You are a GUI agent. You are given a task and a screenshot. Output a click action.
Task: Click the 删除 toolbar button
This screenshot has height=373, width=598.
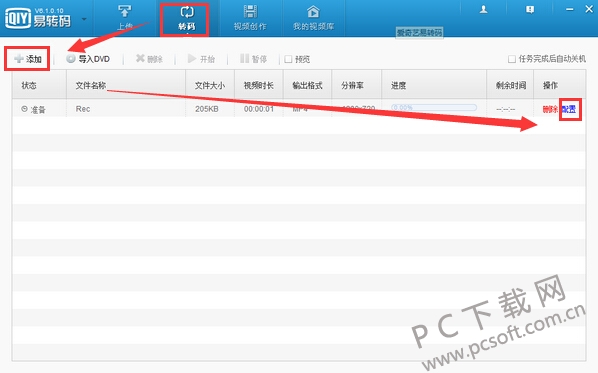pyautogui.click(x=149, y=59)
